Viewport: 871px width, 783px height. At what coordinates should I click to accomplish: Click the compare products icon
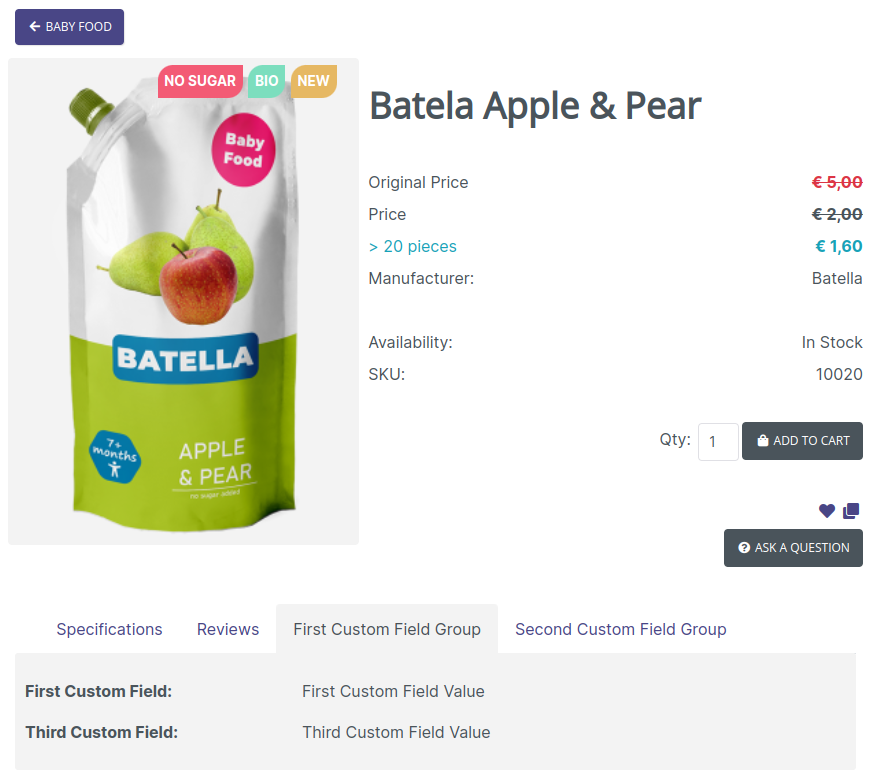tap(851, 510)
